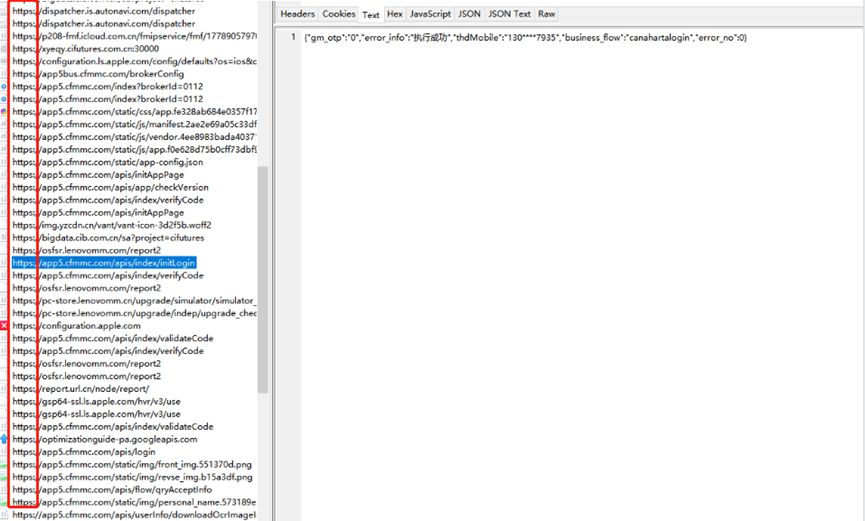Switch to the Headers tab
865x521 pixels.
(x=297, y=14)
